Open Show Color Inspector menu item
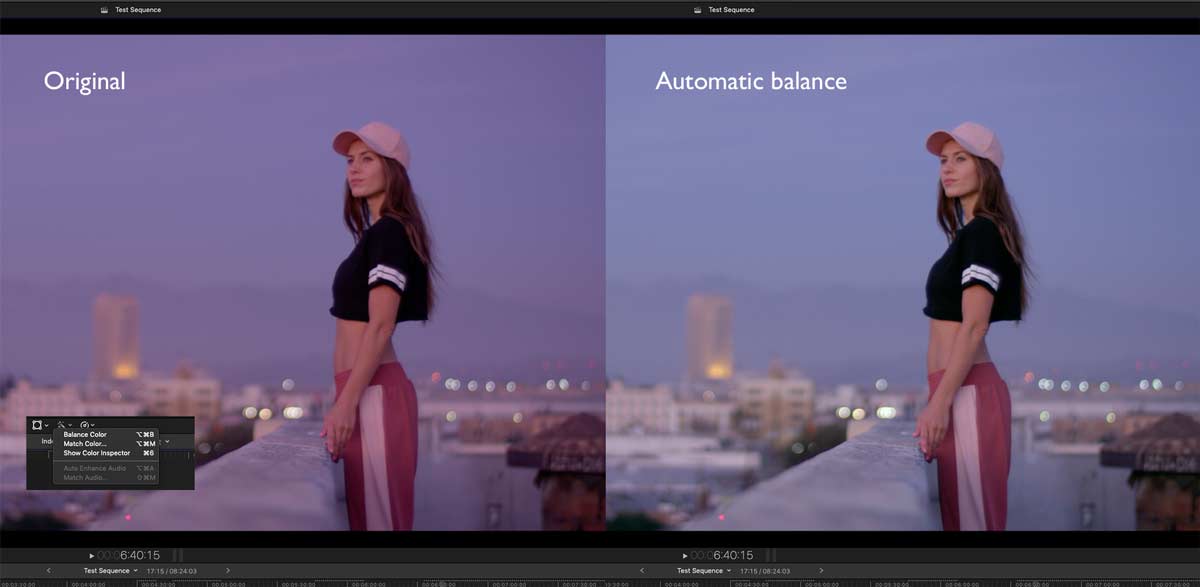 [x=106, y=453]
